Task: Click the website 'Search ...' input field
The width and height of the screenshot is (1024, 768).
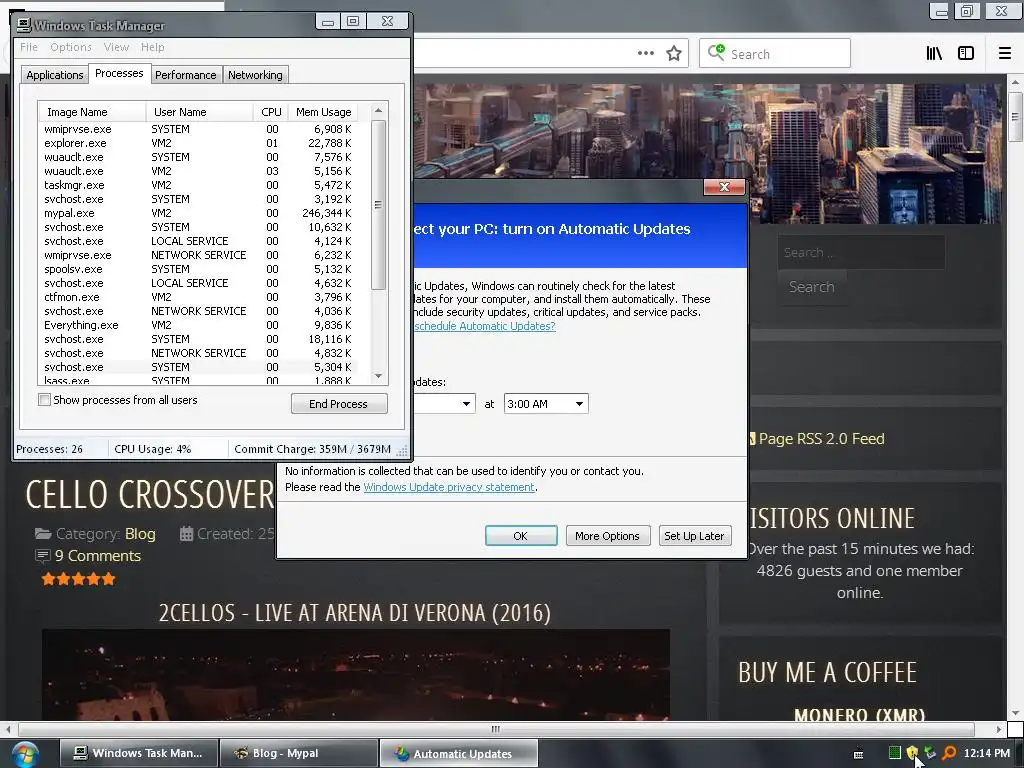Action: click(861, 252)
